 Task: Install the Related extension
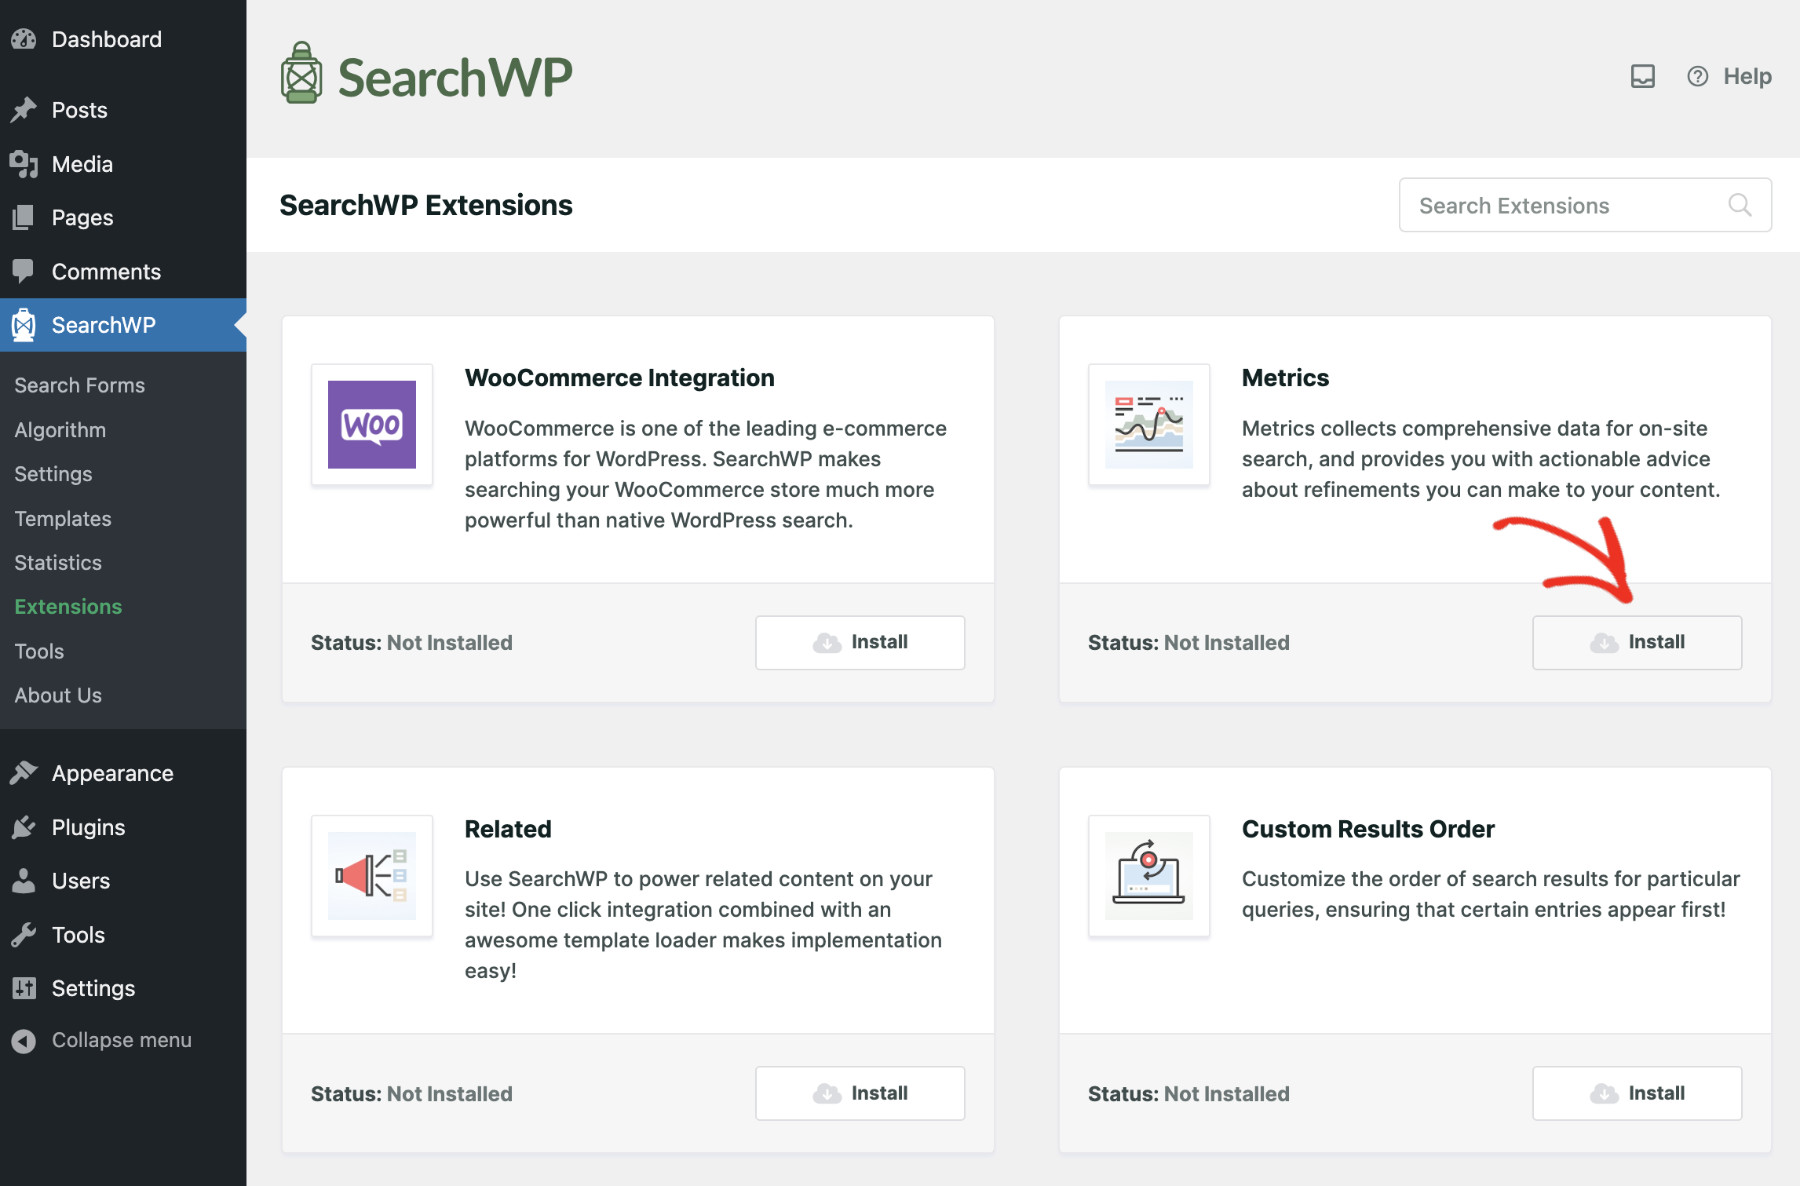[860, 1093]
